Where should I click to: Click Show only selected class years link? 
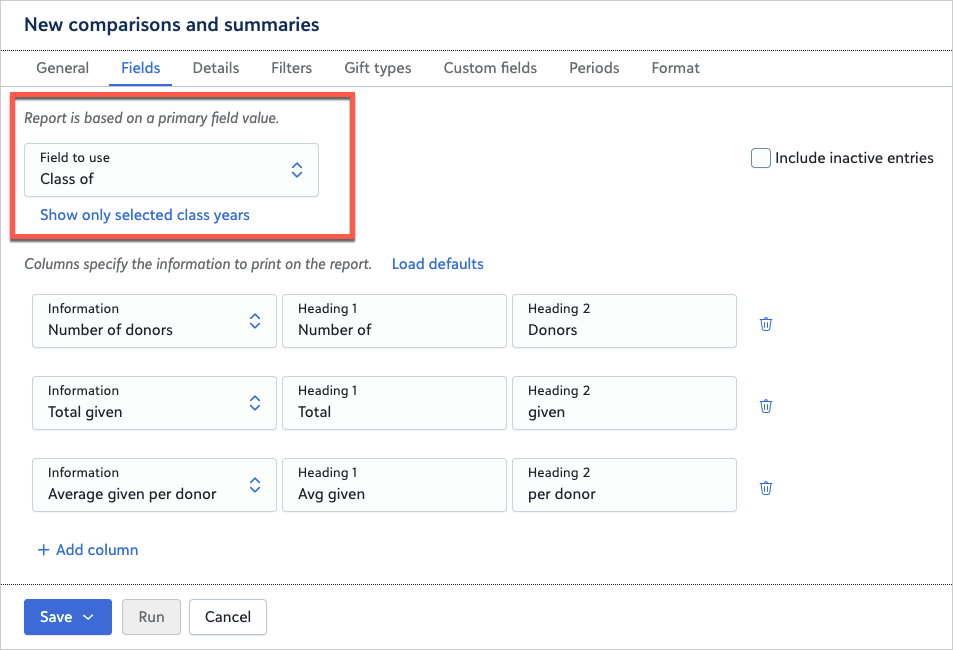(x=145, y=215)
